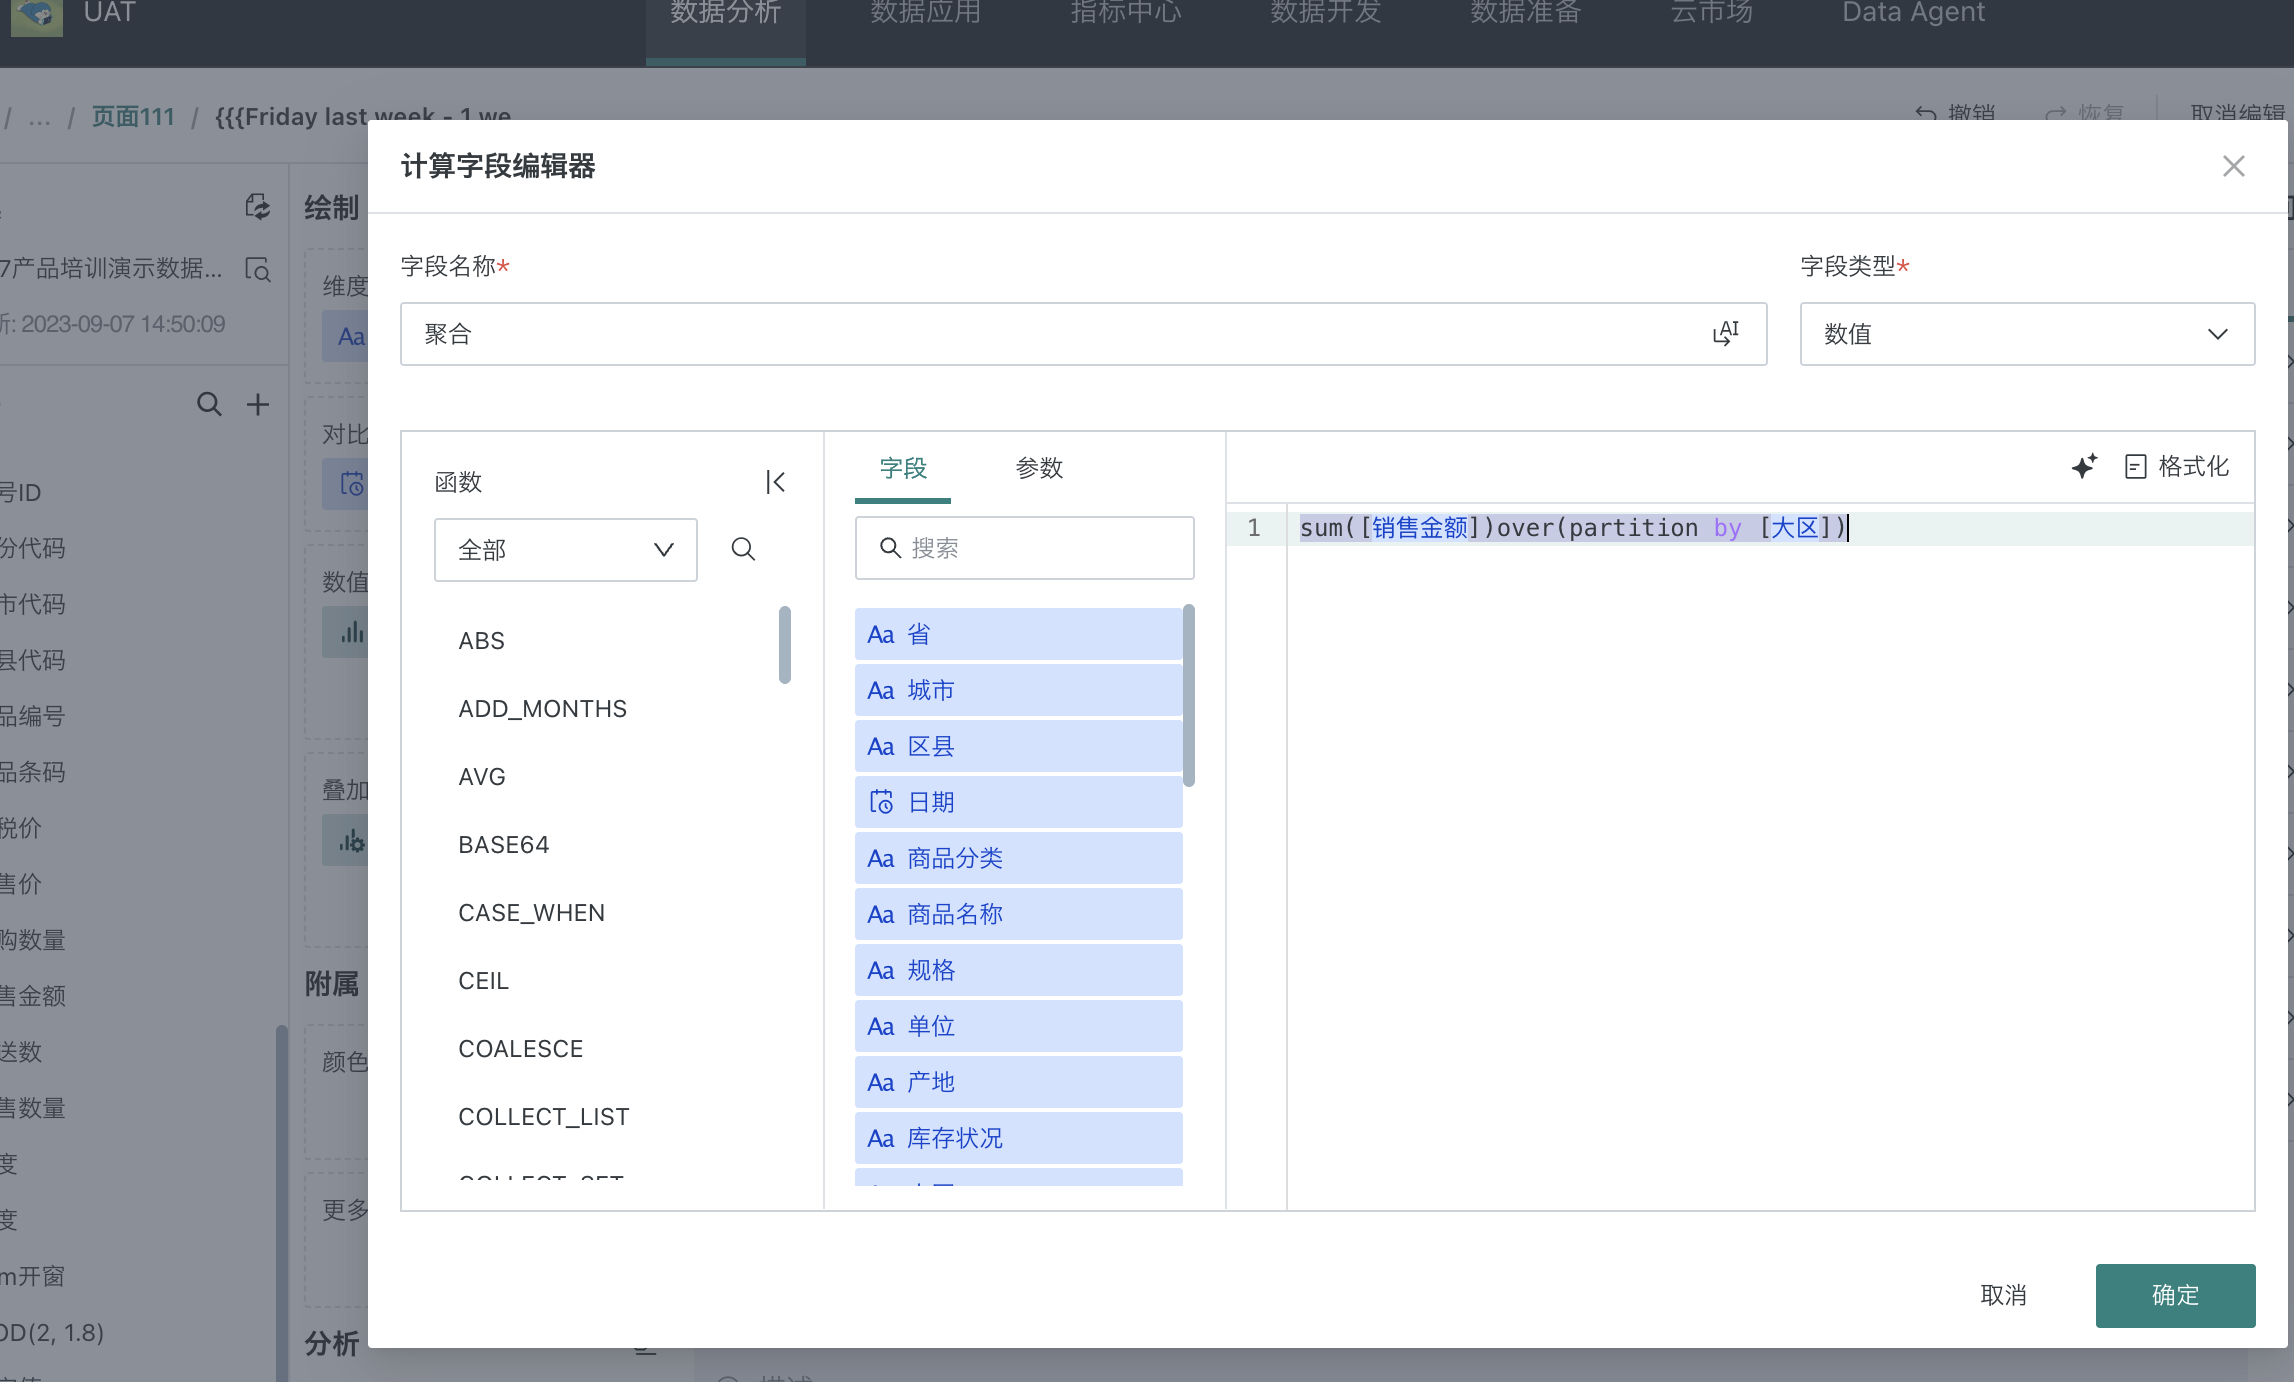The height and width of the screenshot is (1382, 2294).
Task: Switch to the 参数 tab
Action: pos(1039,468)
